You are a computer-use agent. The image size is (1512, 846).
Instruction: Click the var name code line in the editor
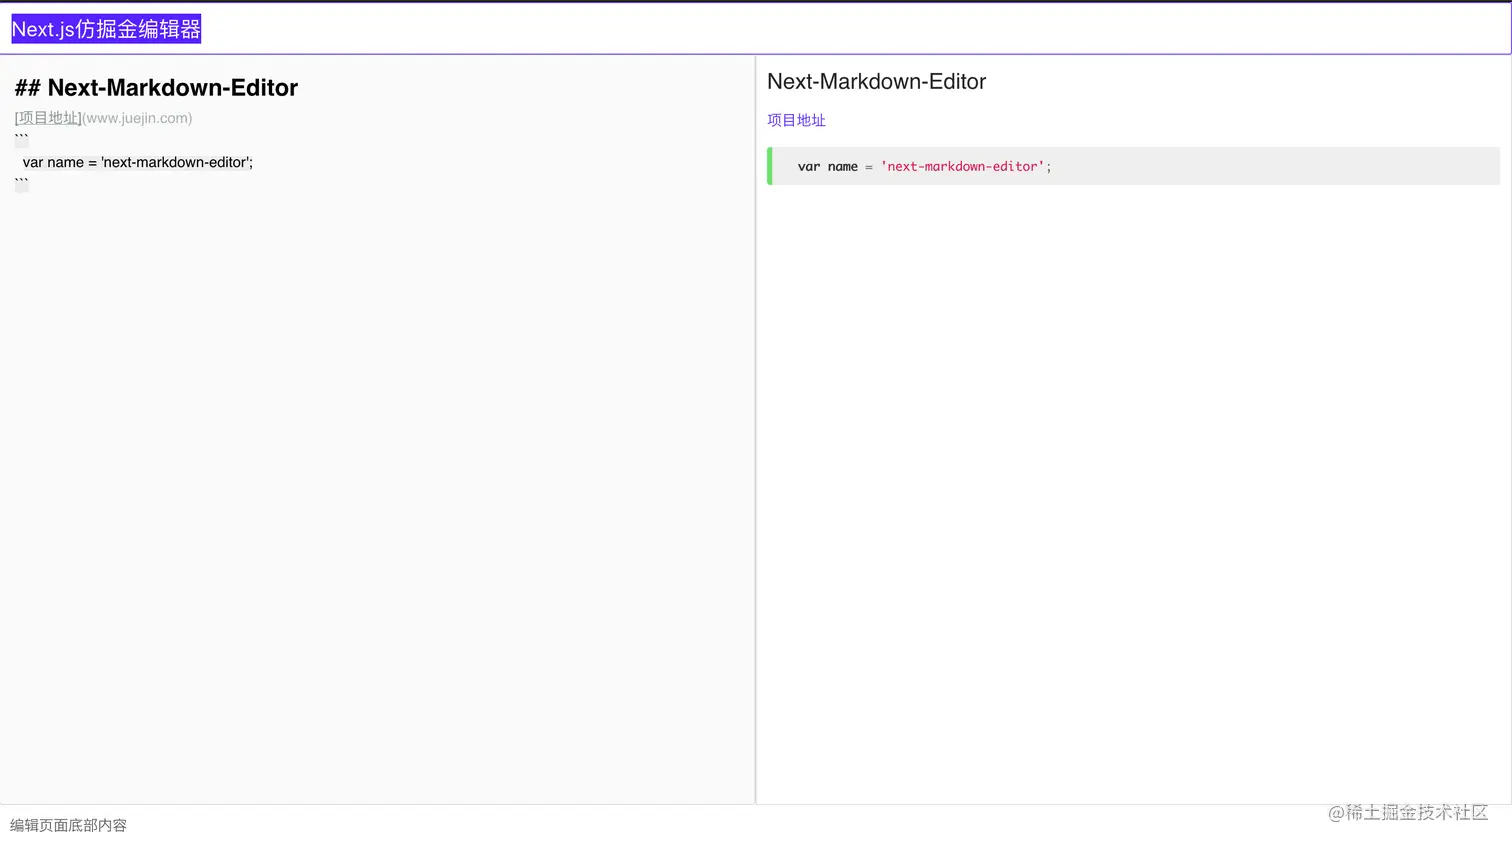(138, 162)
